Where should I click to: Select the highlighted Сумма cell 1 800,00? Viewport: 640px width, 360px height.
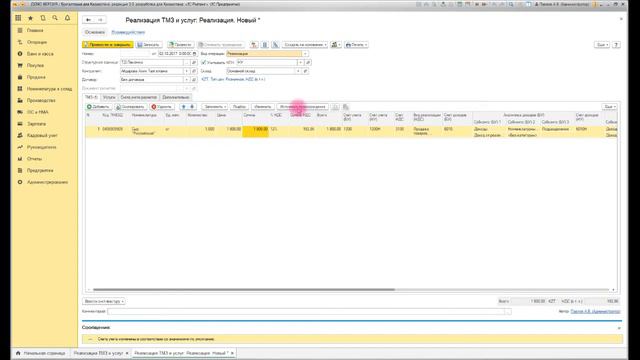coord(256,131)
